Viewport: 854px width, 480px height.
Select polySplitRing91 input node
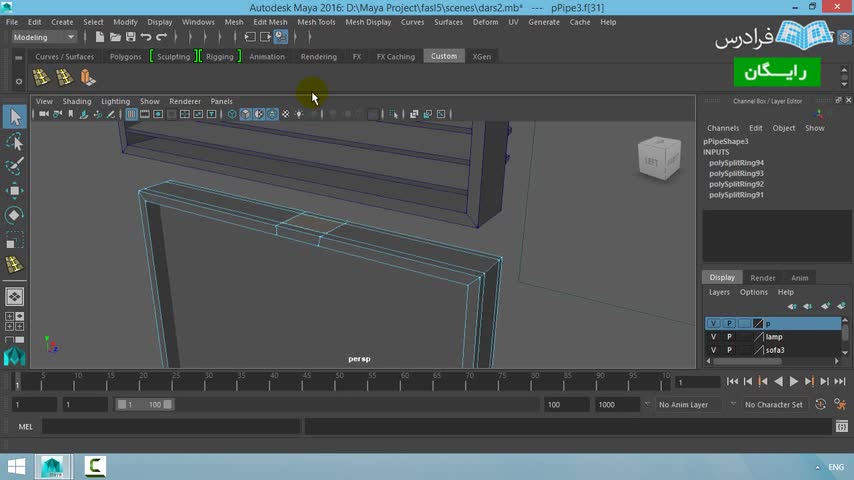point(736,195)
